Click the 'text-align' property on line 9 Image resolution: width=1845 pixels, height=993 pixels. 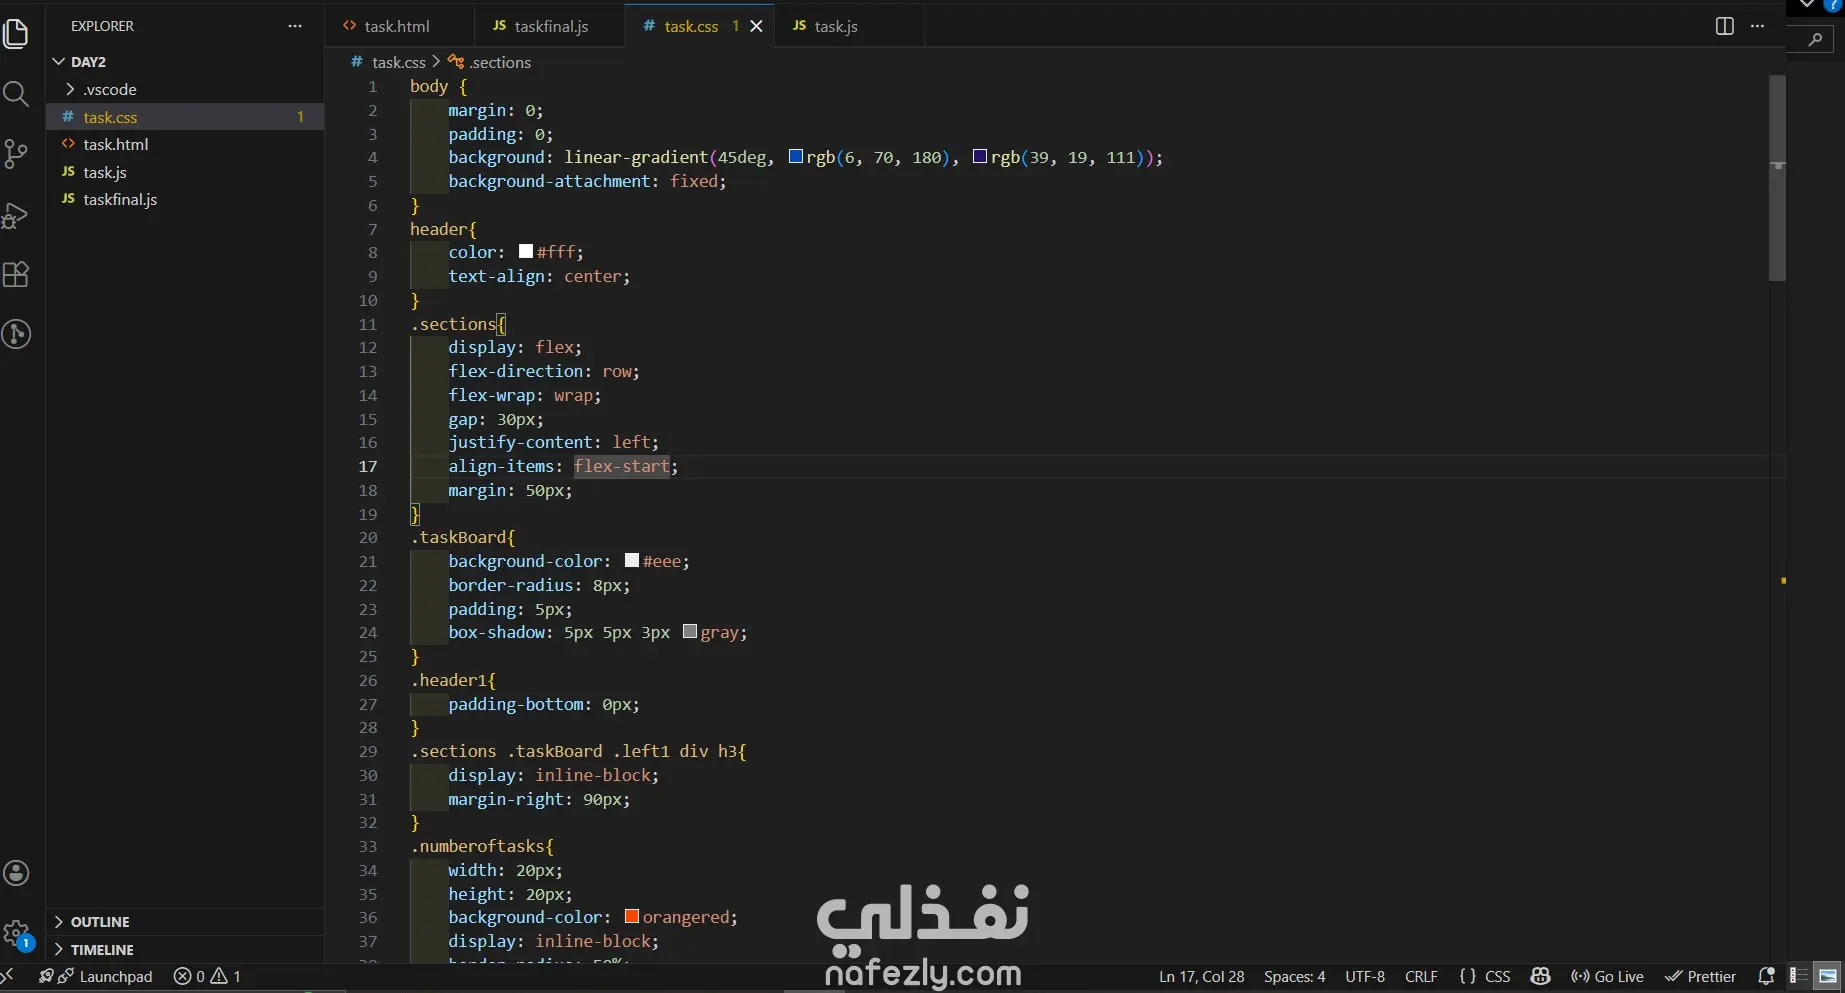tap(496, 276)
